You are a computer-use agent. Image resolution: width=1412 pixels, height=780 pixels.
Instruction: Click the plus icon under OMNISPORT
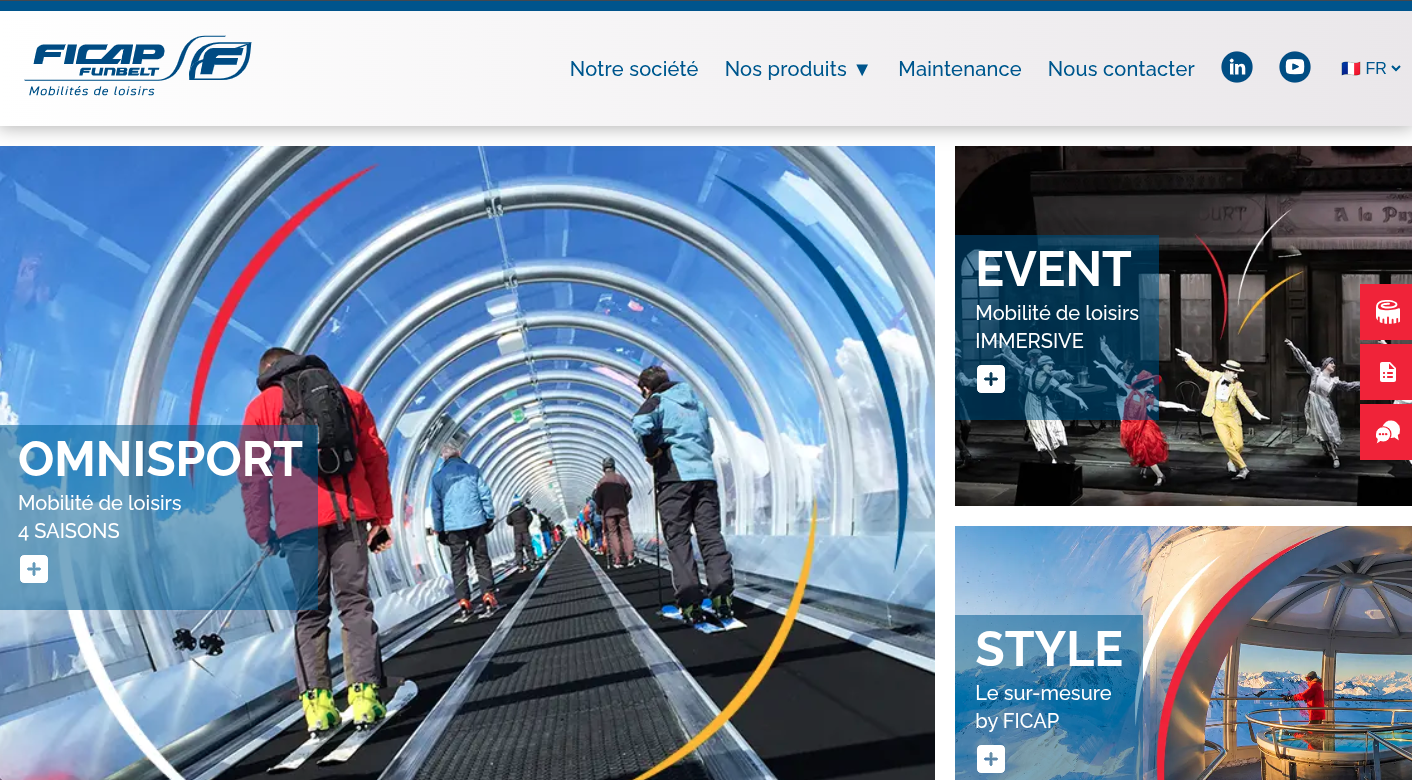pos(34,569)
